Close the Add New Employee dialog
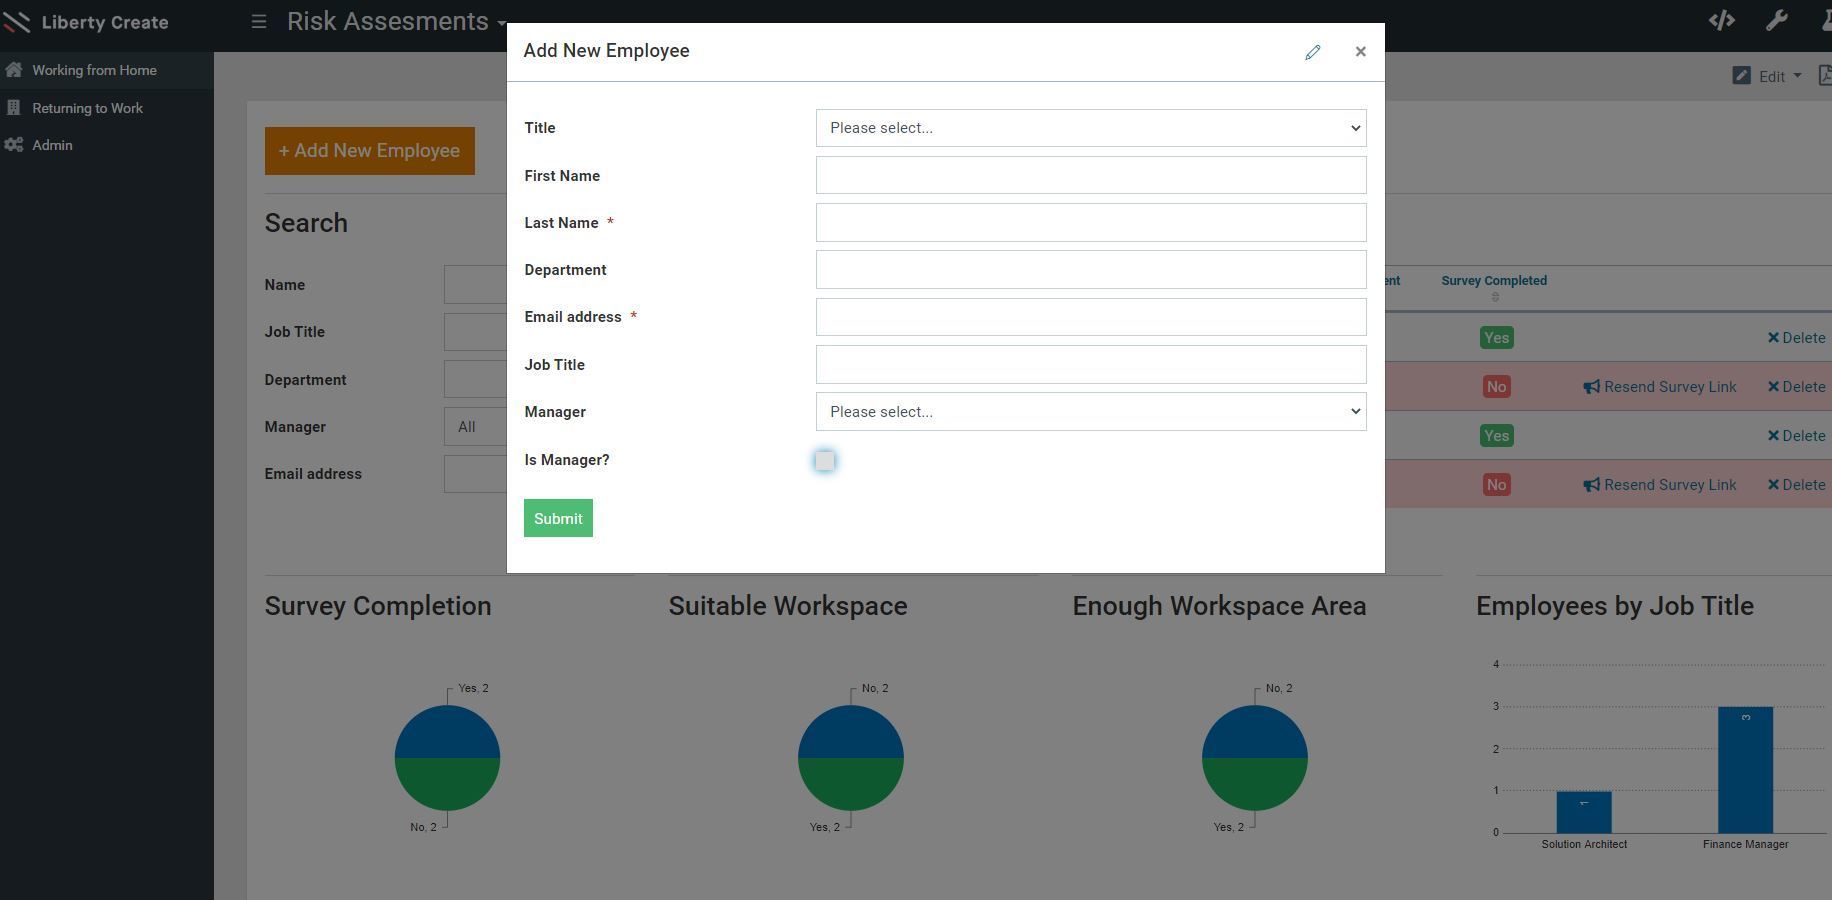1832x900 pixels. coord(1360,52)
